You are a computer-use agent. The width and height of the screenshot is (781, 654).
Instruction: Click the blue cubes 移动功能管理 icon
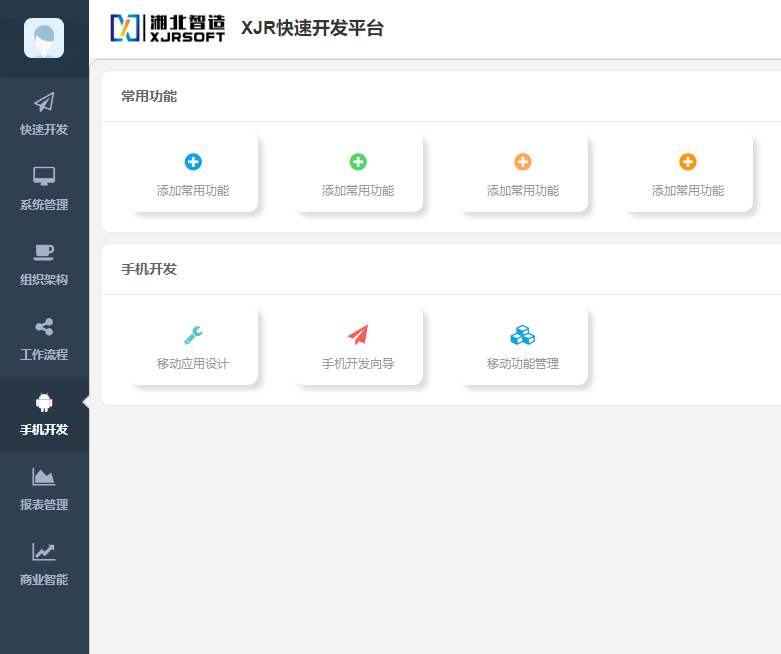[x=523, y=335]
